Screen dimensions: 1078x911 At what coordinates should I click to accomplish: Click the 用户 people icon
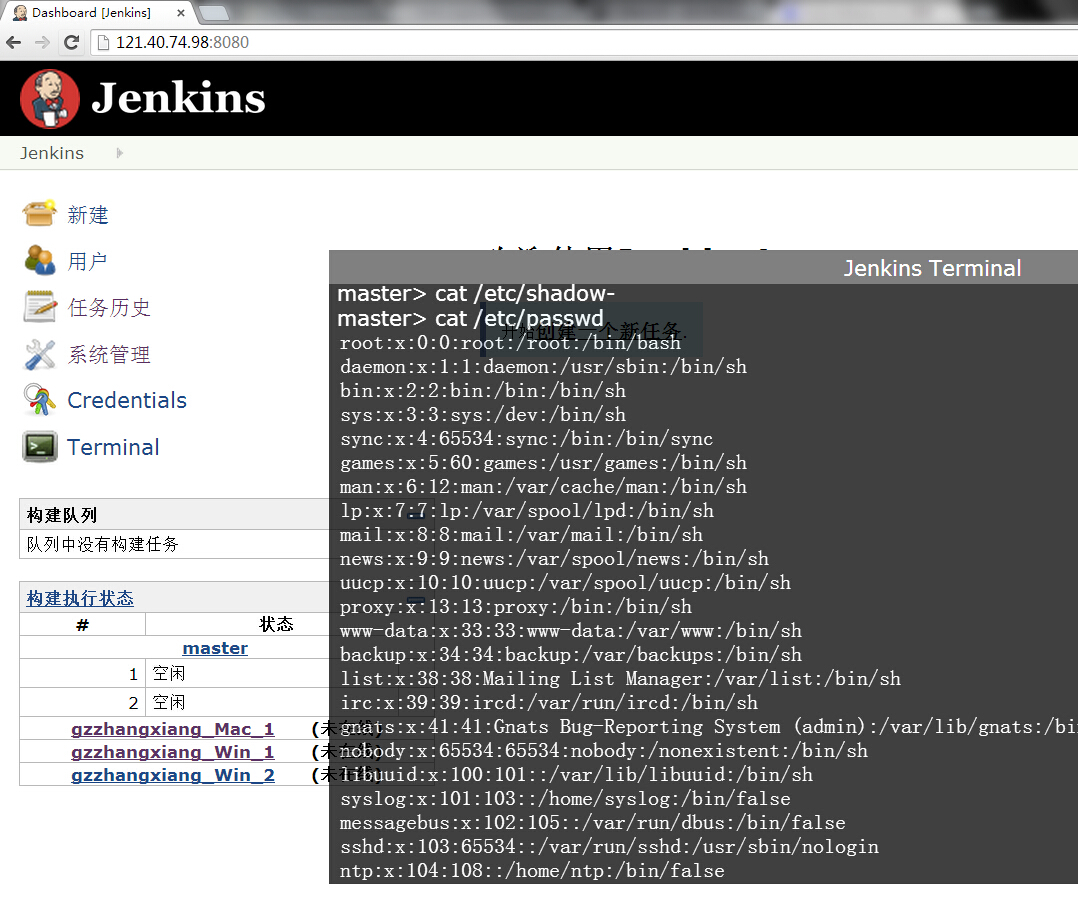(x=39, y=261)
